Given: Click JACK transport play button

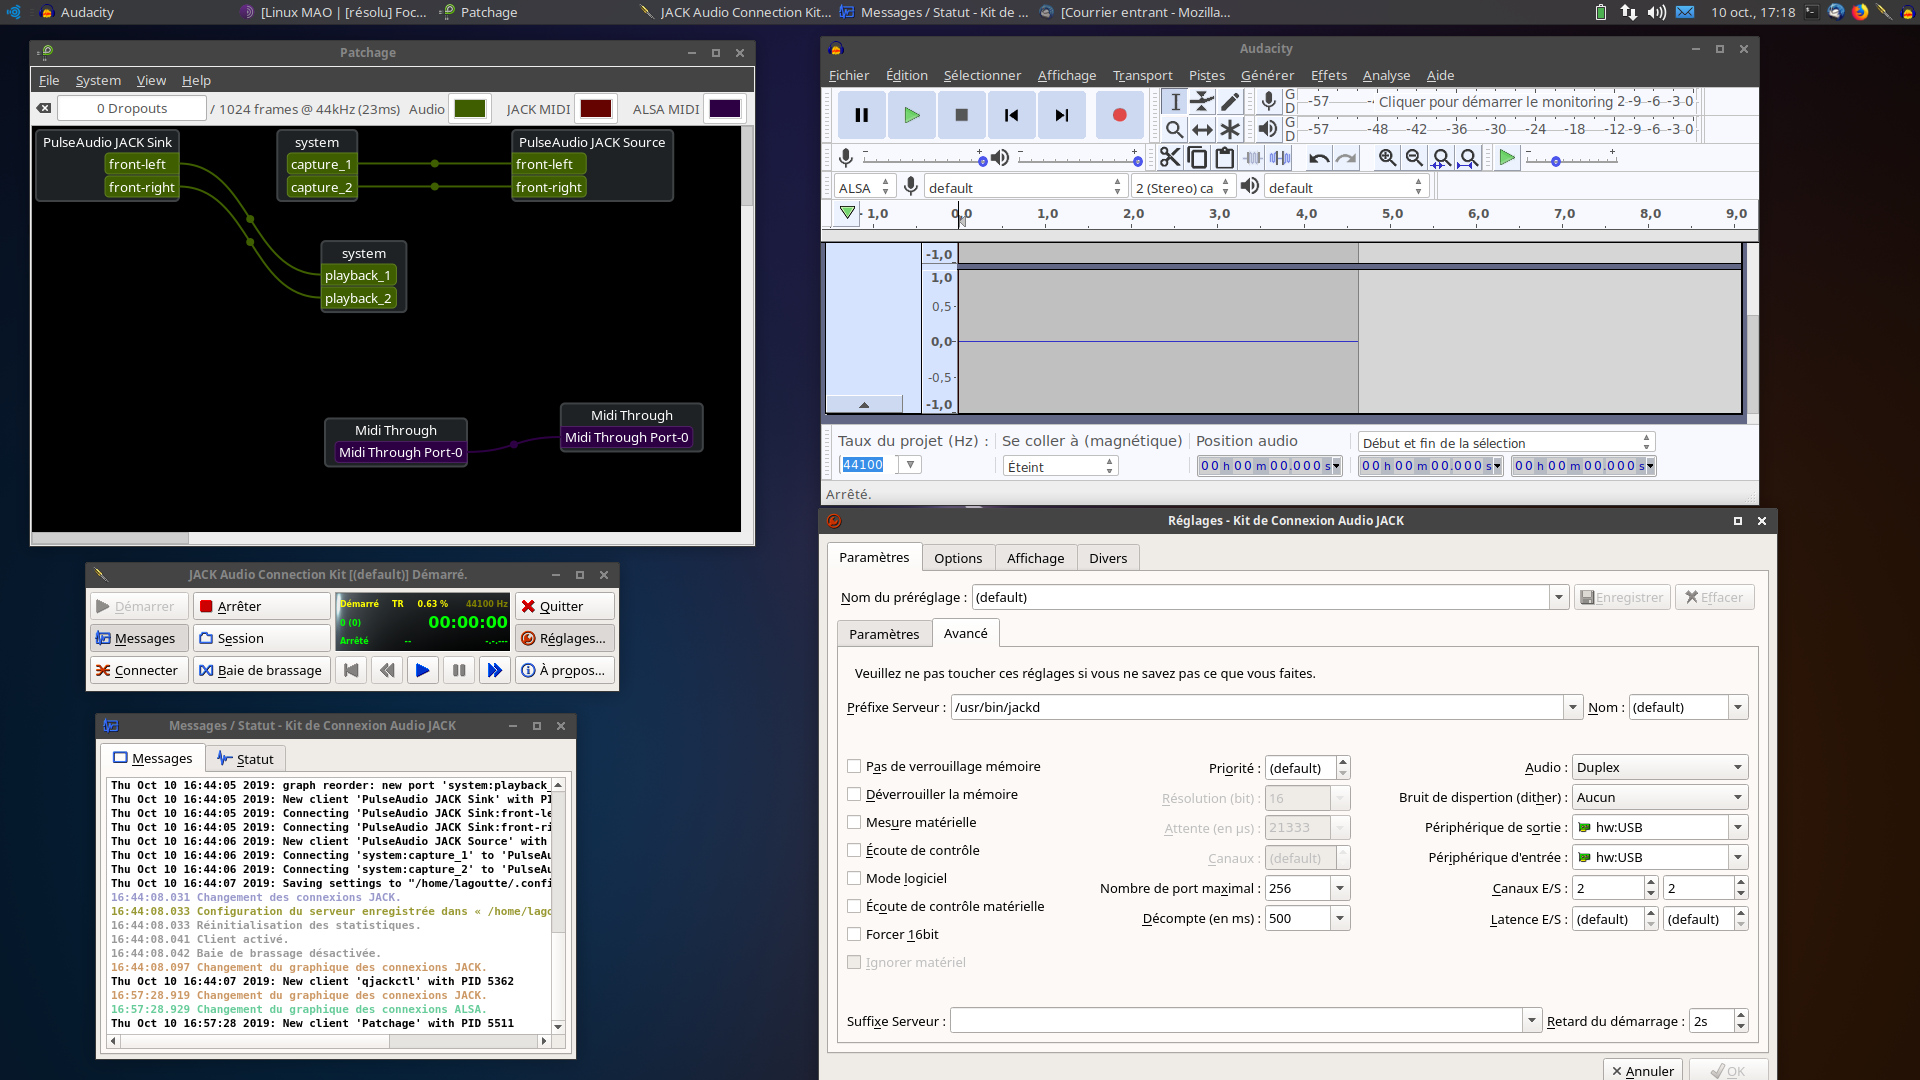Looking at the screenshot, I should [x=422, y=670].
